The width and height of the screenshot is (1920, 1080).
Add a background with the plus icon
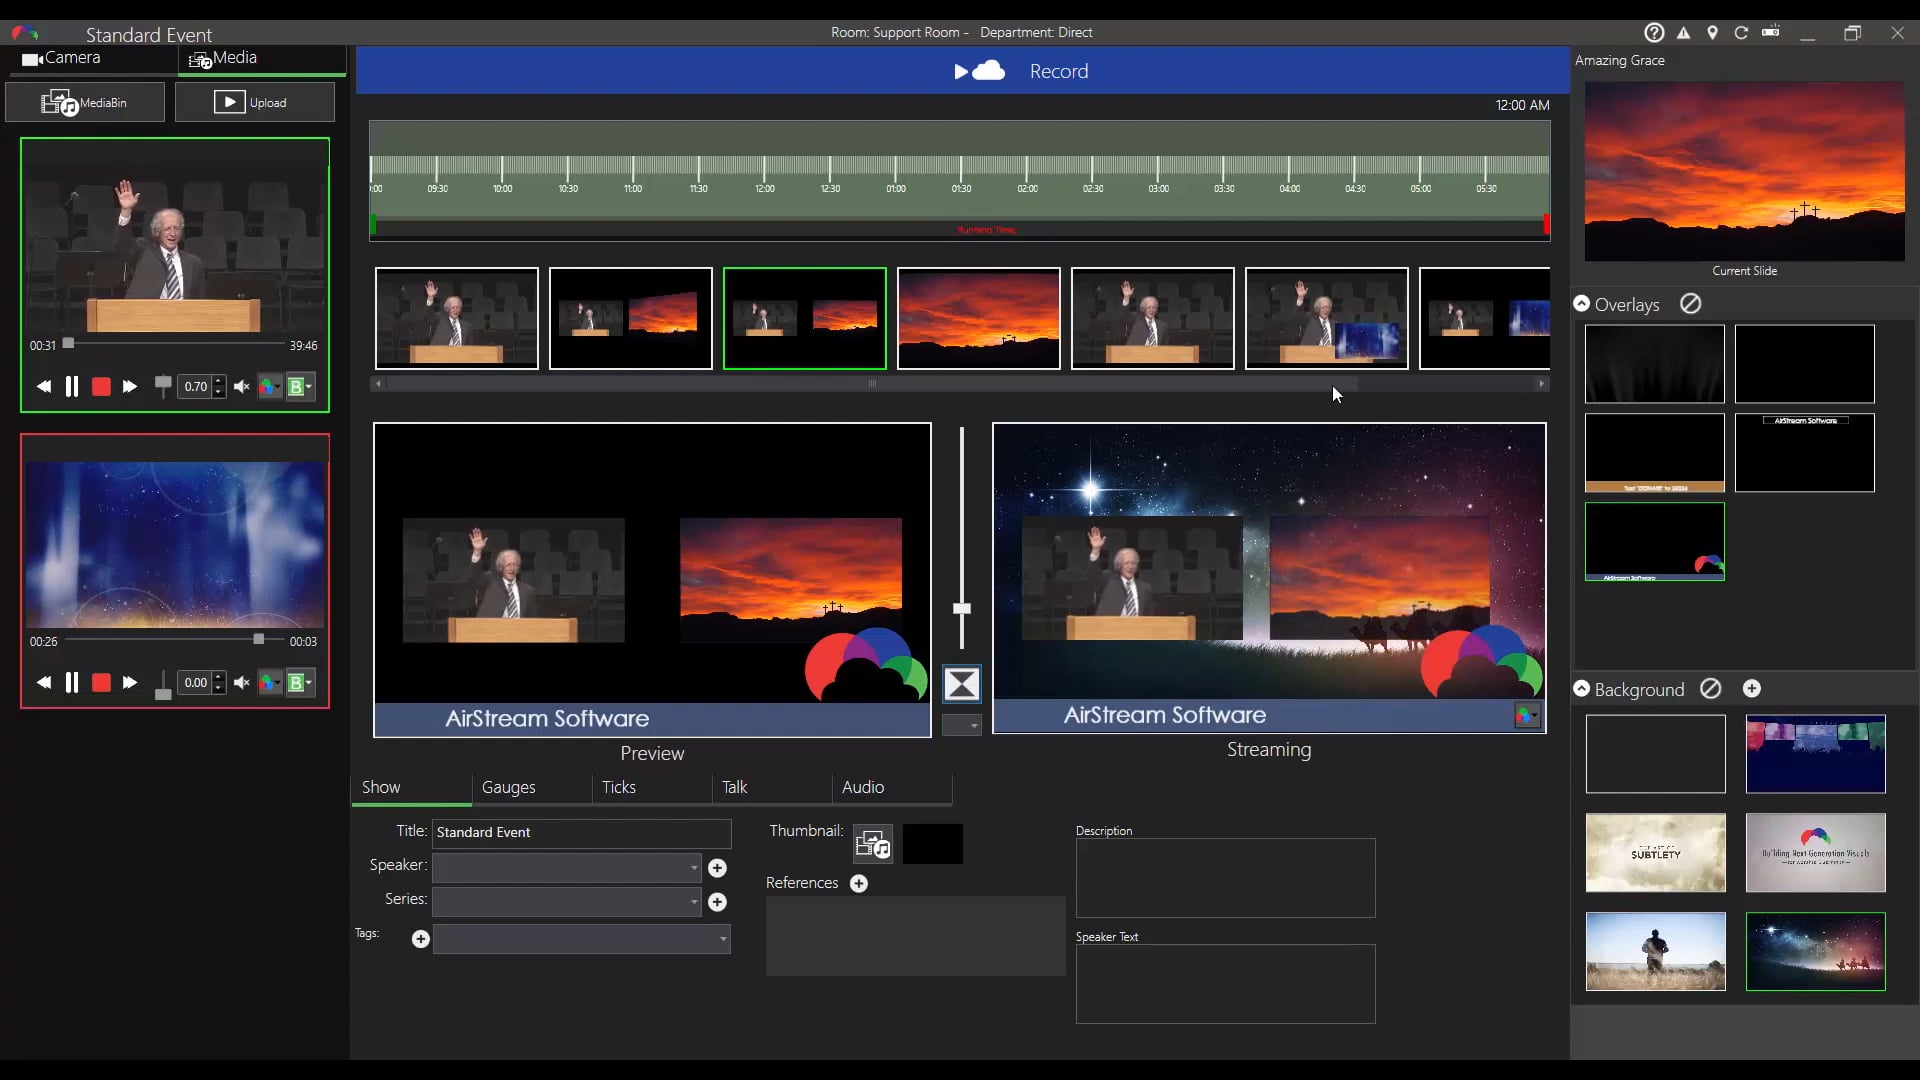pos(1753,689)
